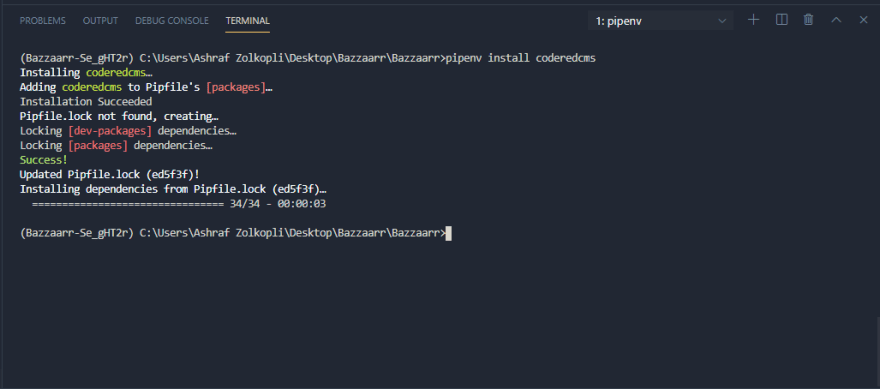Open the Debug Console tab
The height and width of the screenshot is (389, 880).
(x=172, y=21)
